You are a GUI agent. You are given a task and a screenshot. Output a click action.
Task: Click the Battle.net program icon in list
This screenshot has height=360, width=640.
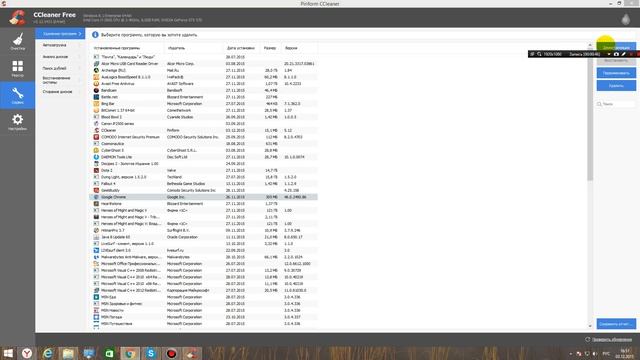[x=96, y=97]
